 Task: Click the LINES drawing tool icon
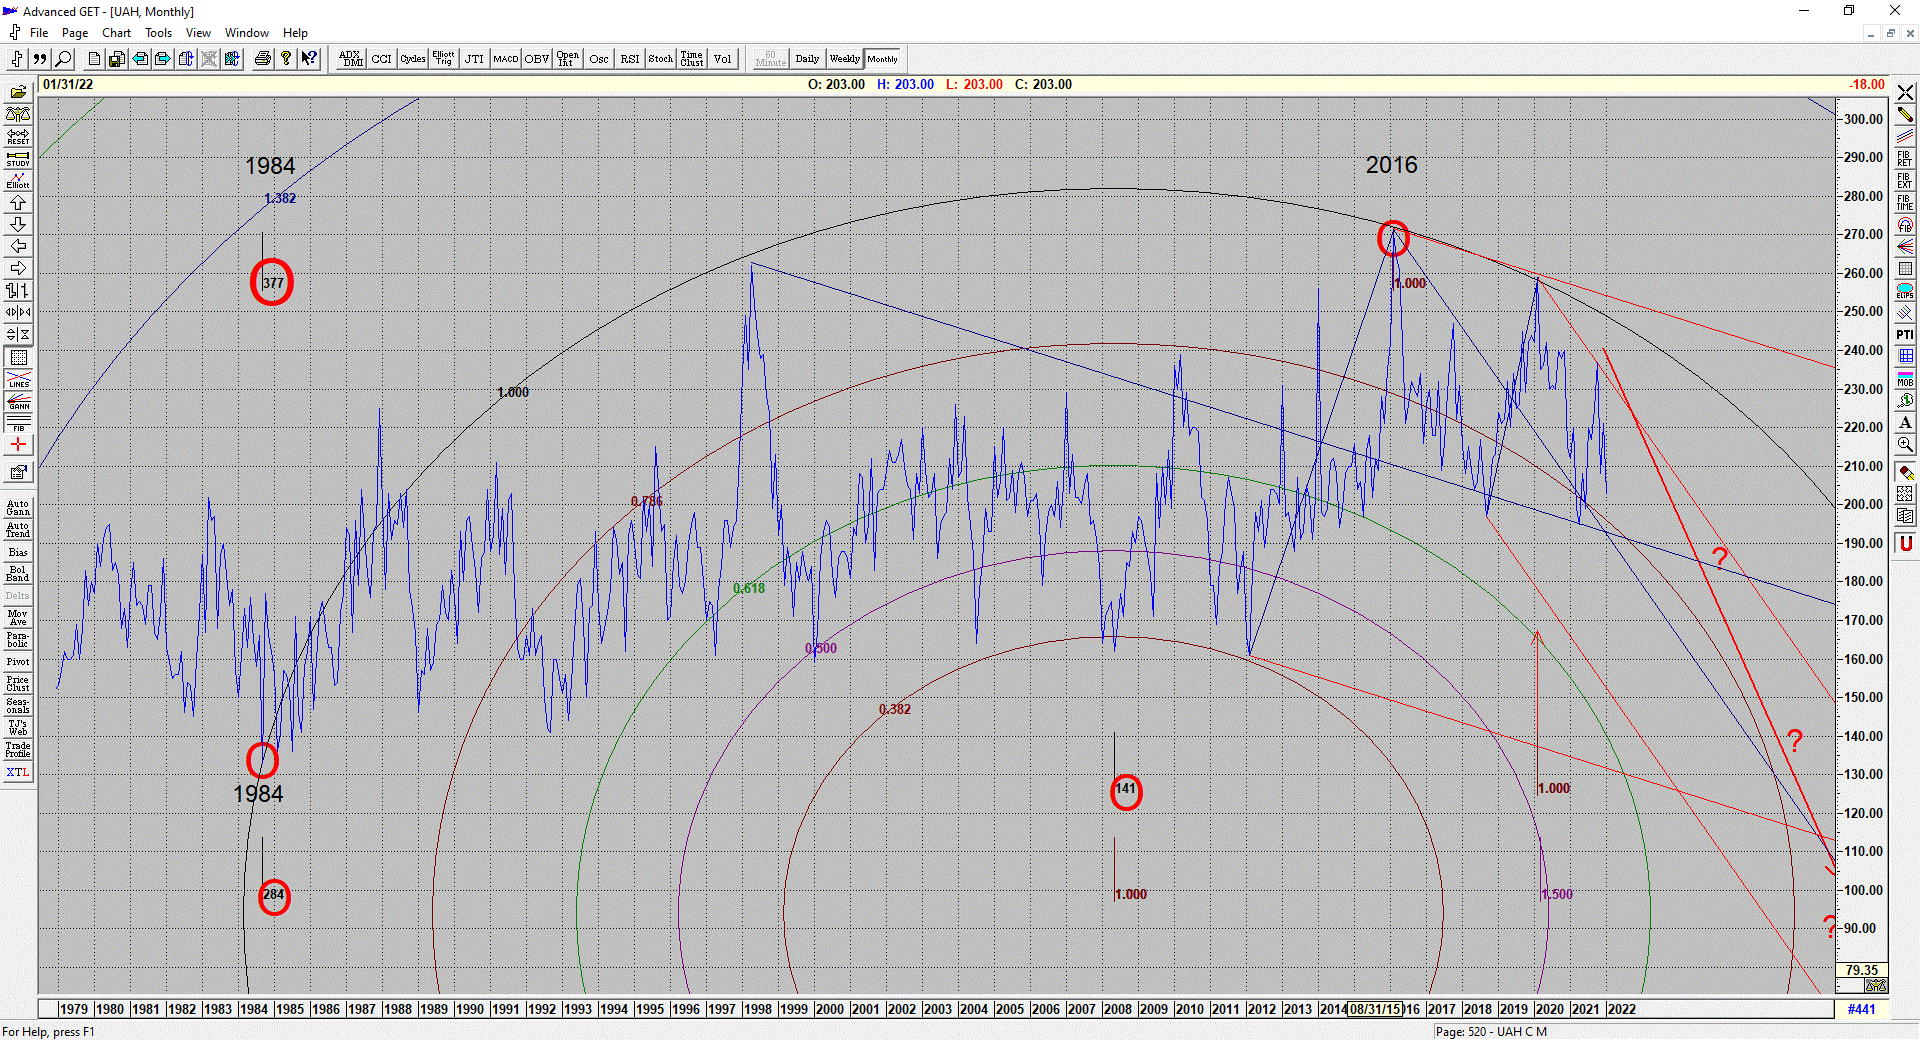tap(18, 380)
